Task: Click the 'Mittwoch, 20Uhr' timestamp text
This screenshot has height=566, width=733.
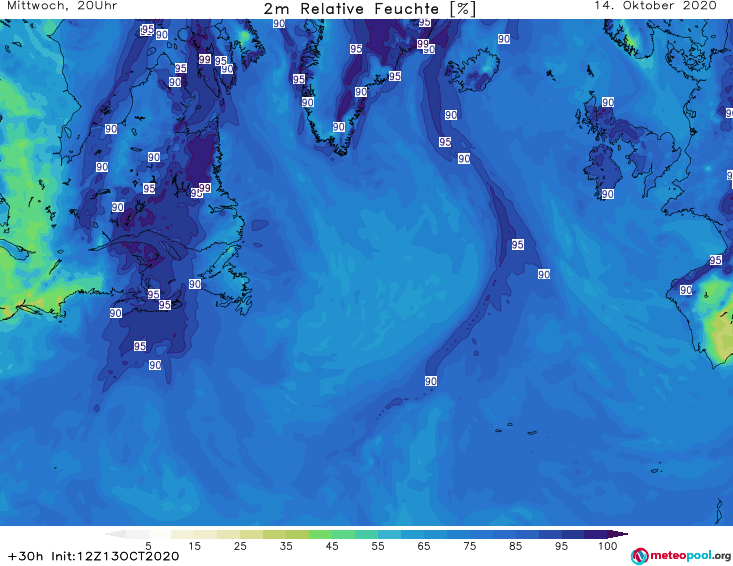Action: (62, 6)
